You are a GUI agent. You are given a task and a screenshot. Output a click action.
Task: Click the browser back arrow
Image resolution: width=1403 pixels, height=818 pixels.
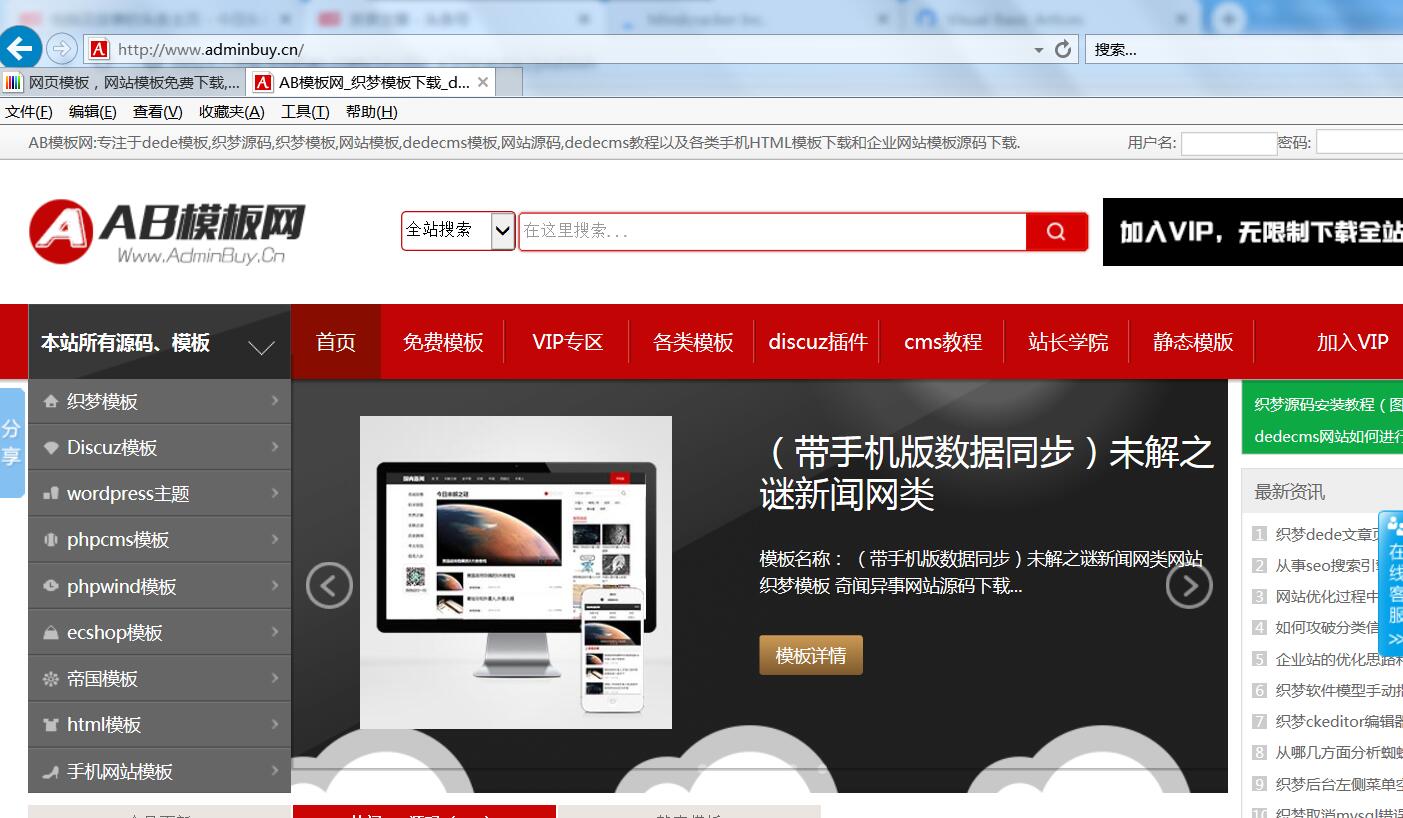[22, 47]
